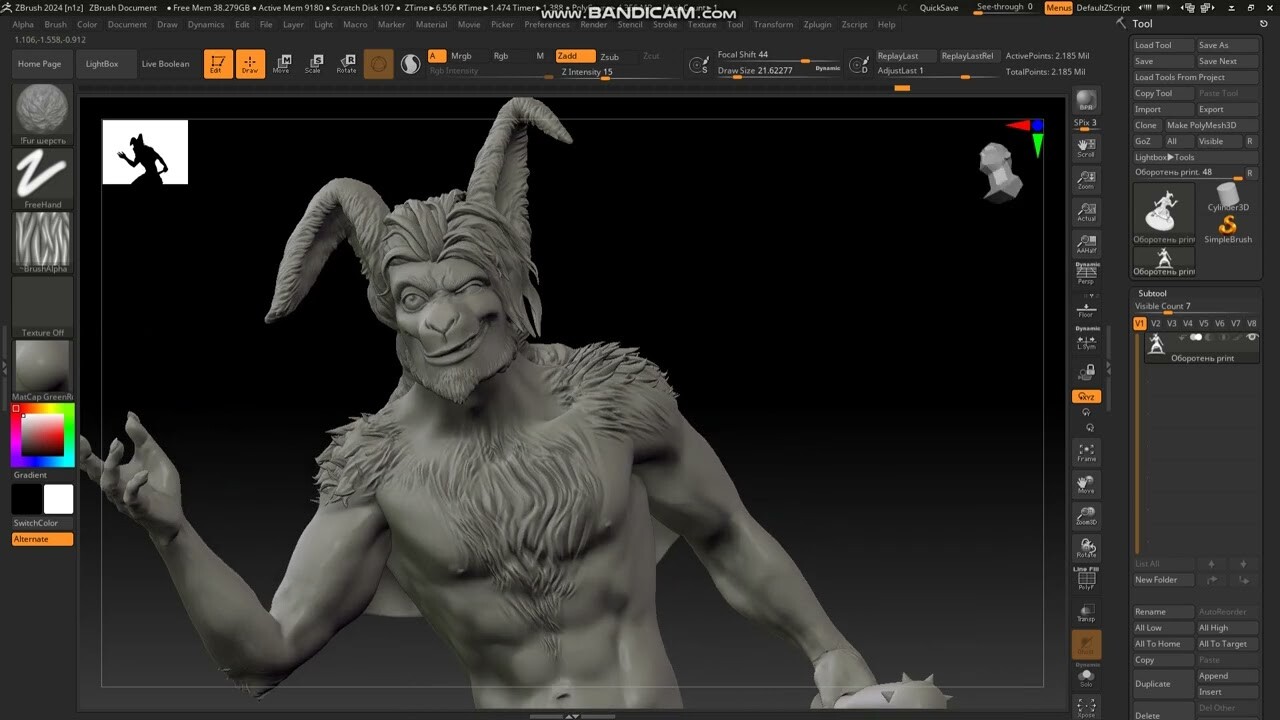Switch to the V2 subtool tab
This screenshot has width=1280, height=720.
1154,323
